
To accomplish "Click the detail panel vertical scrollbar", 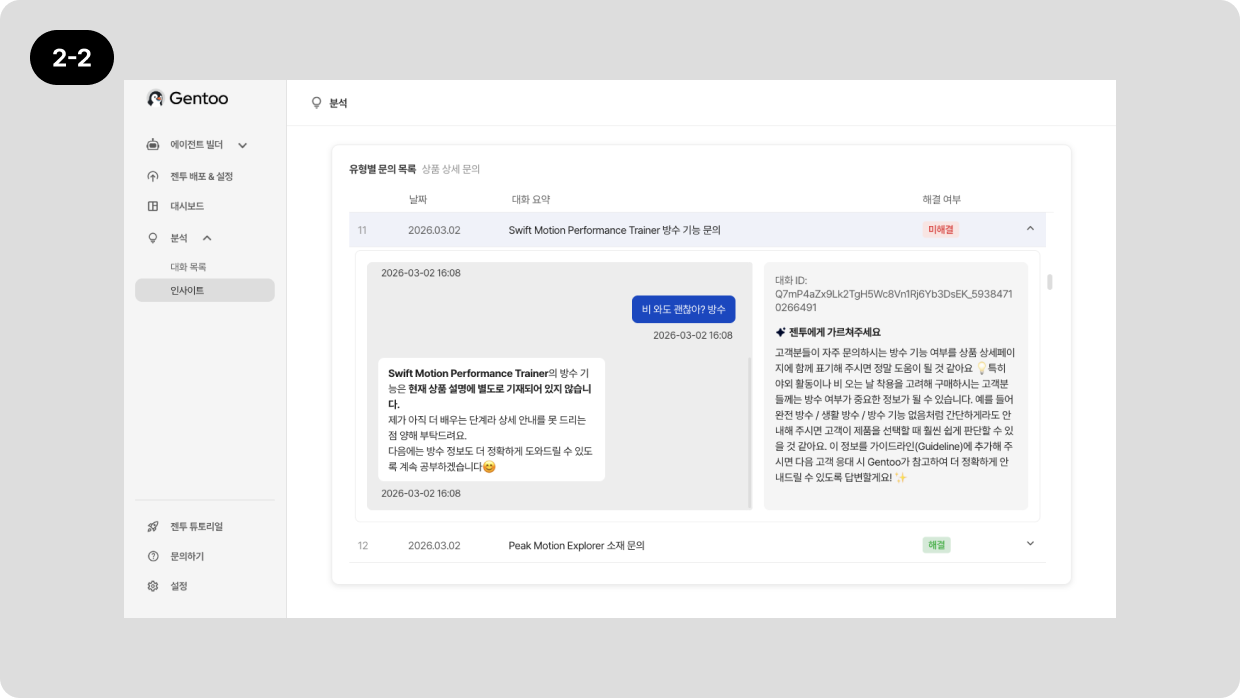I will [x=1049, y=282].
